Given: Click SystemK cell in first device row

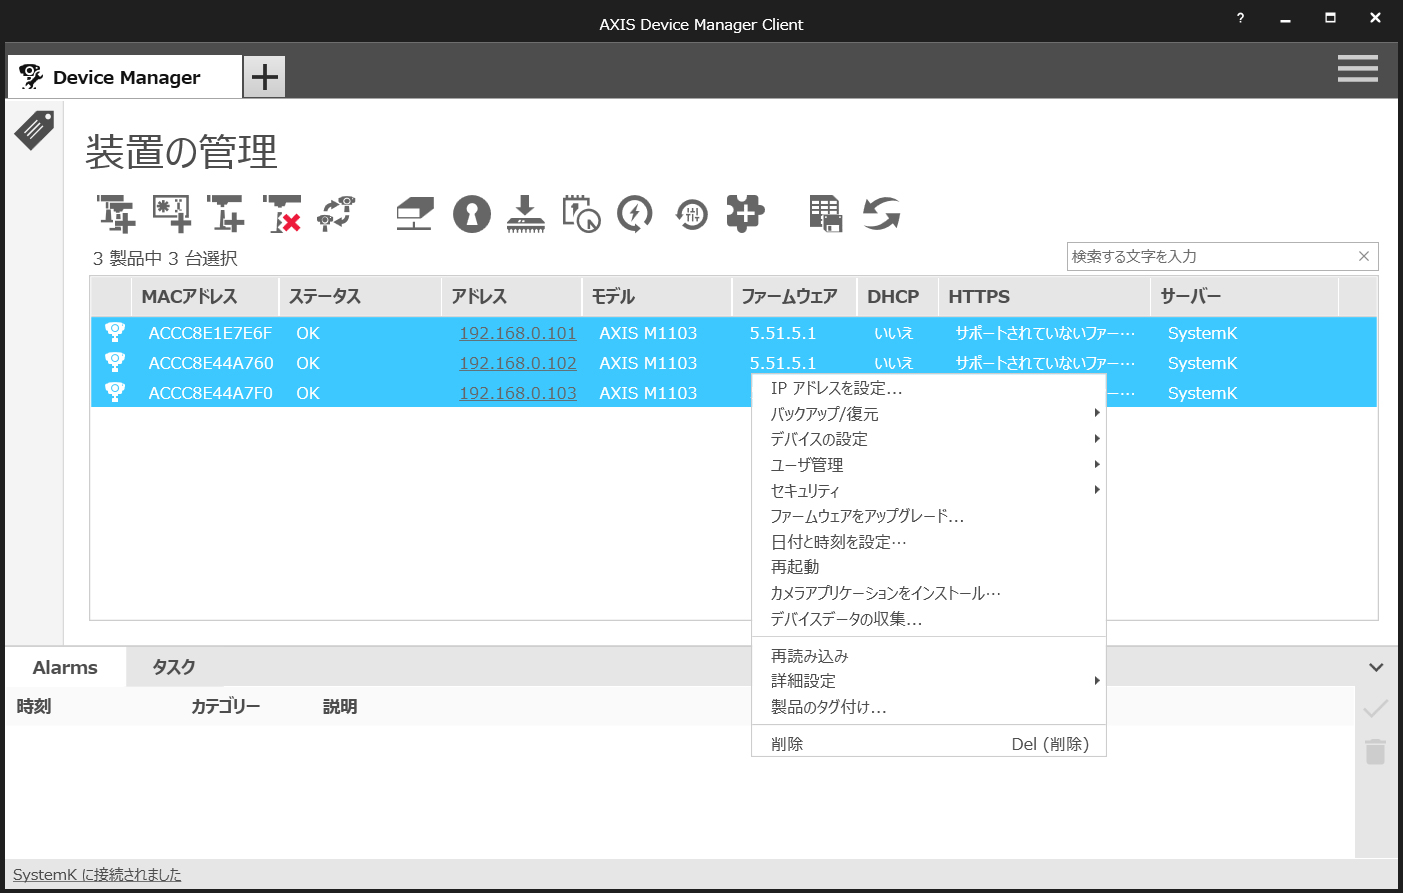Looking at the screenshot, I should [1203, 333].
